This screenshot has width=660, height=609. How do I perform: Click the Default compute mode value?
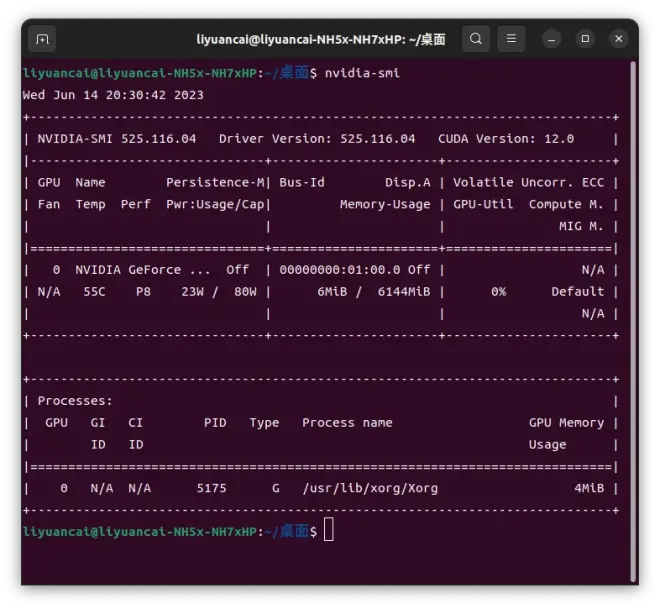tap(578, 292)
